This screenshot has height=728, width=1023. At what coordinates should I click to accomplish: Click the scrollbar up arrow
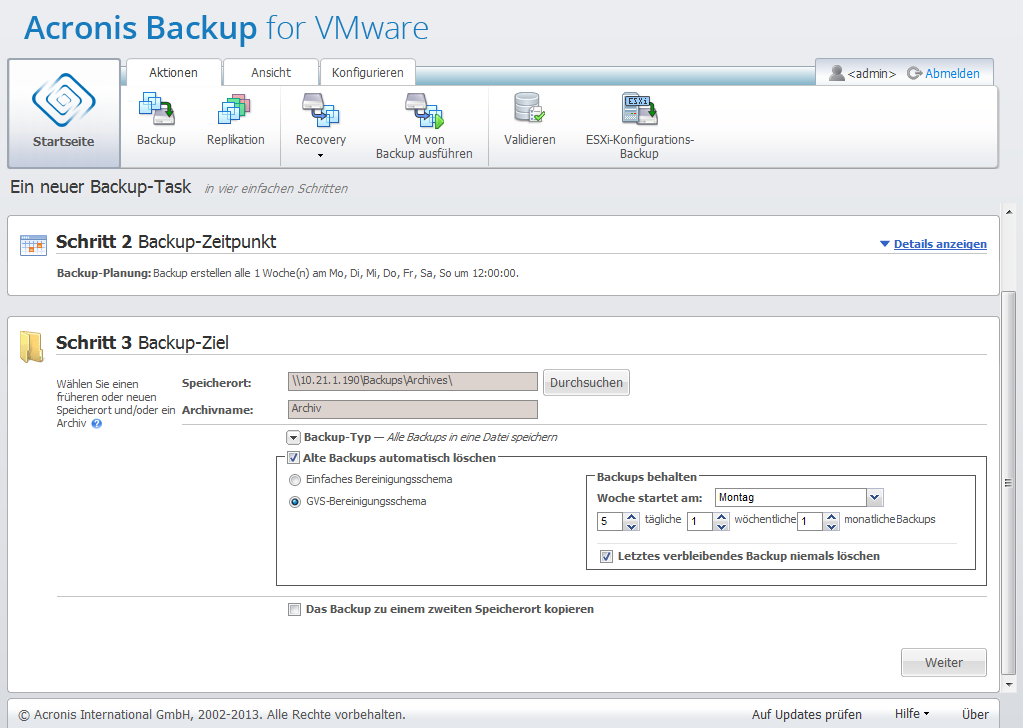click(1009, 212)
